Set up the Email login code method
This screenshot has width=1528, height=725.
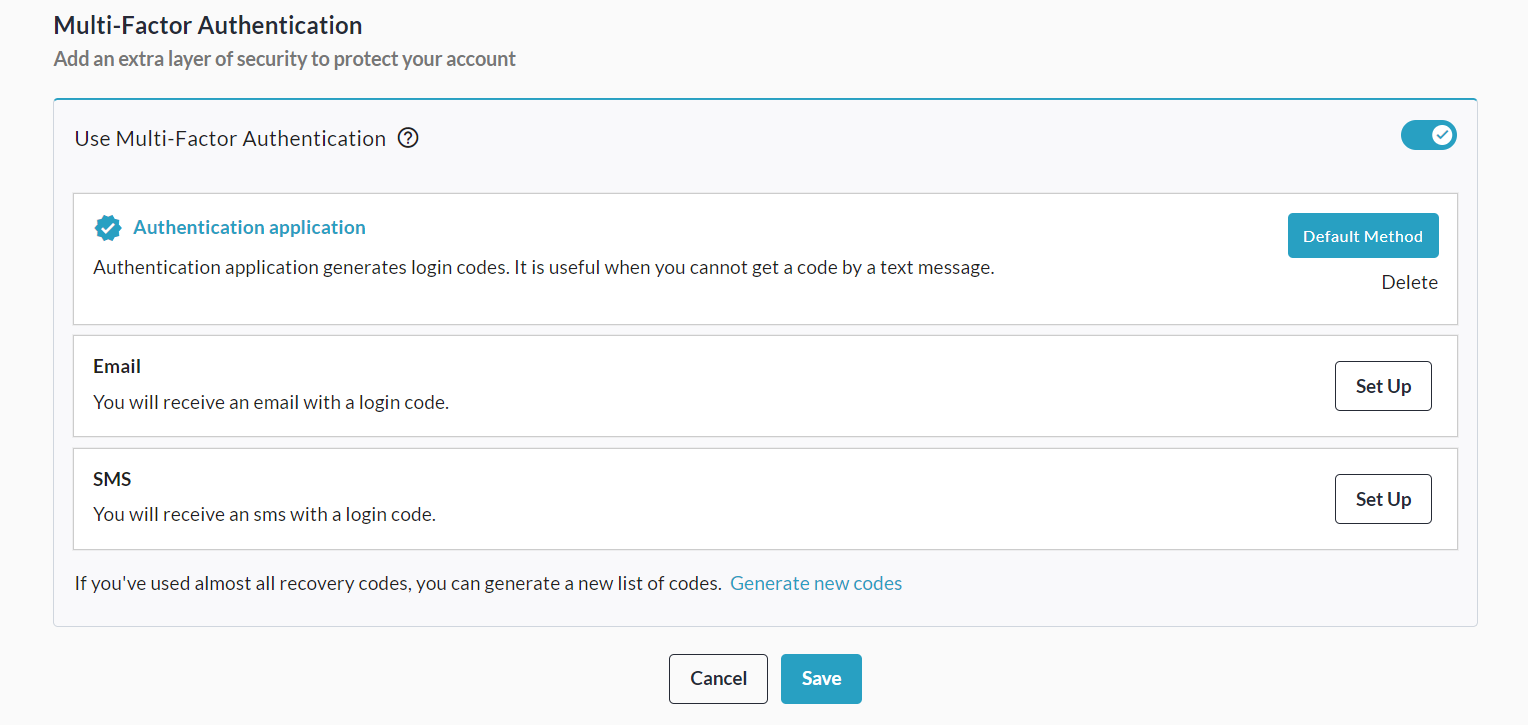tap(1383, 386)
